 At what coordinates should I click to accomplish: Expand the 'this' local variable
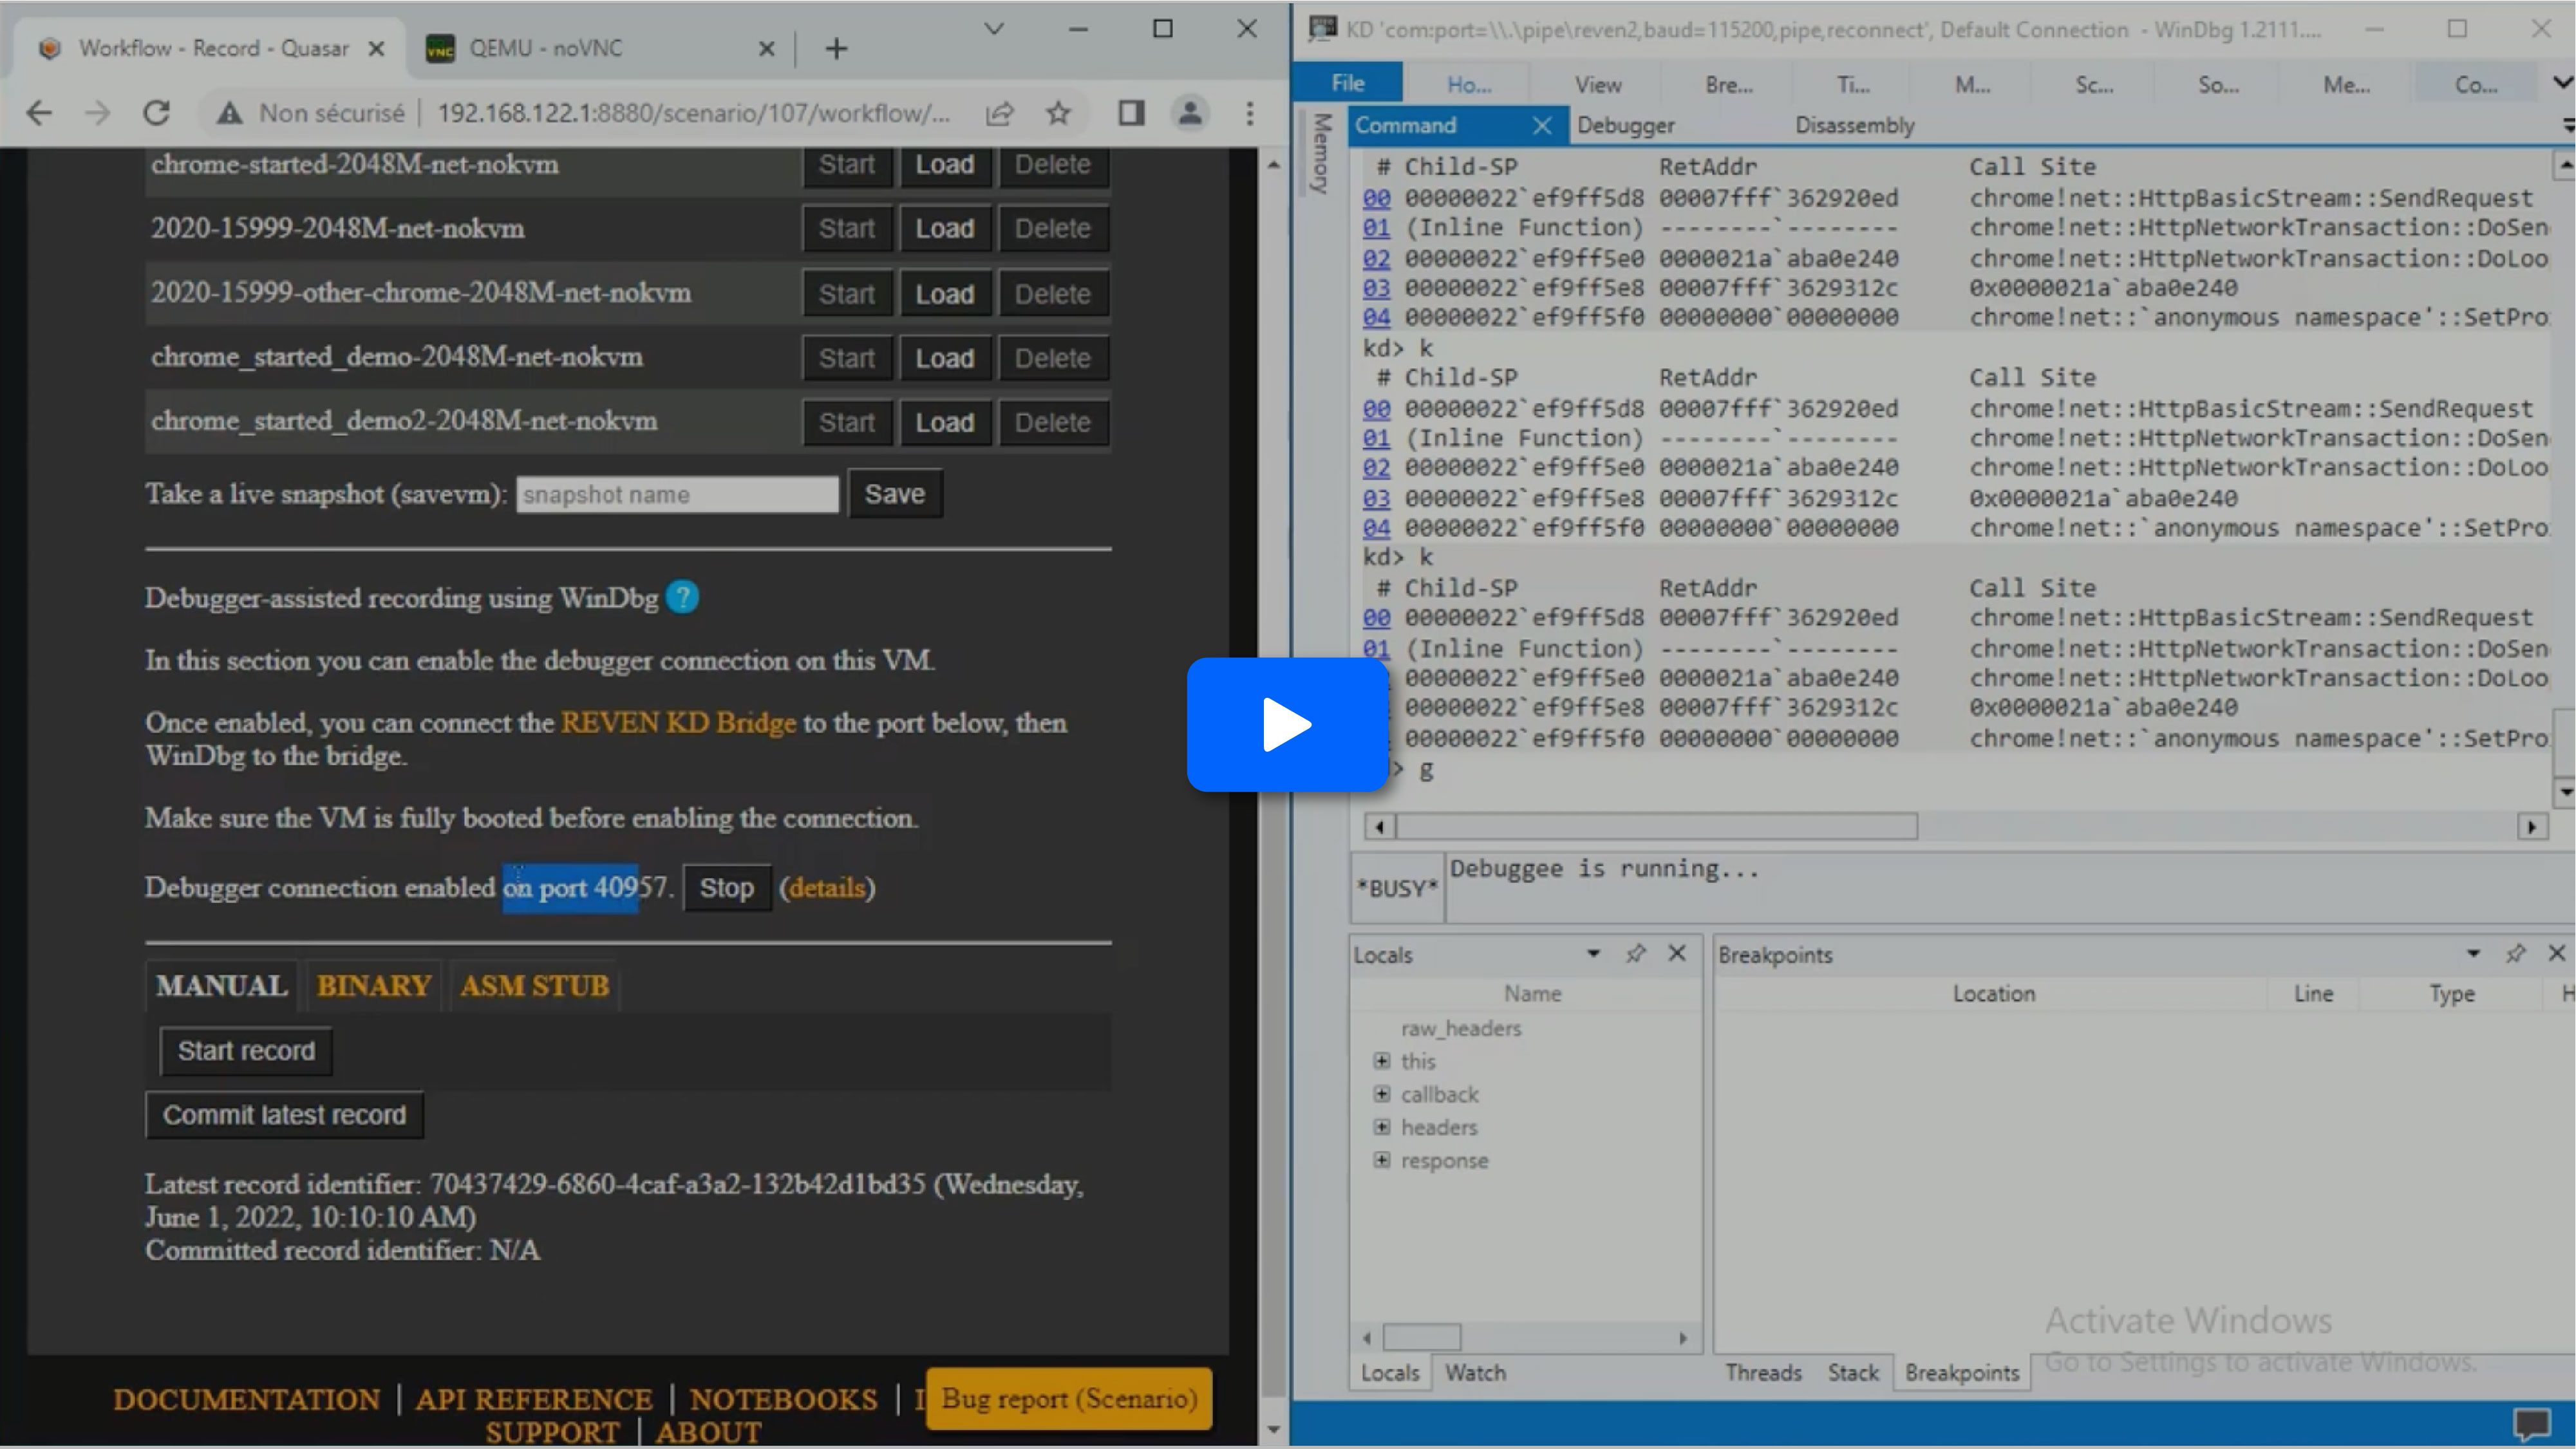[1382, 1061]
